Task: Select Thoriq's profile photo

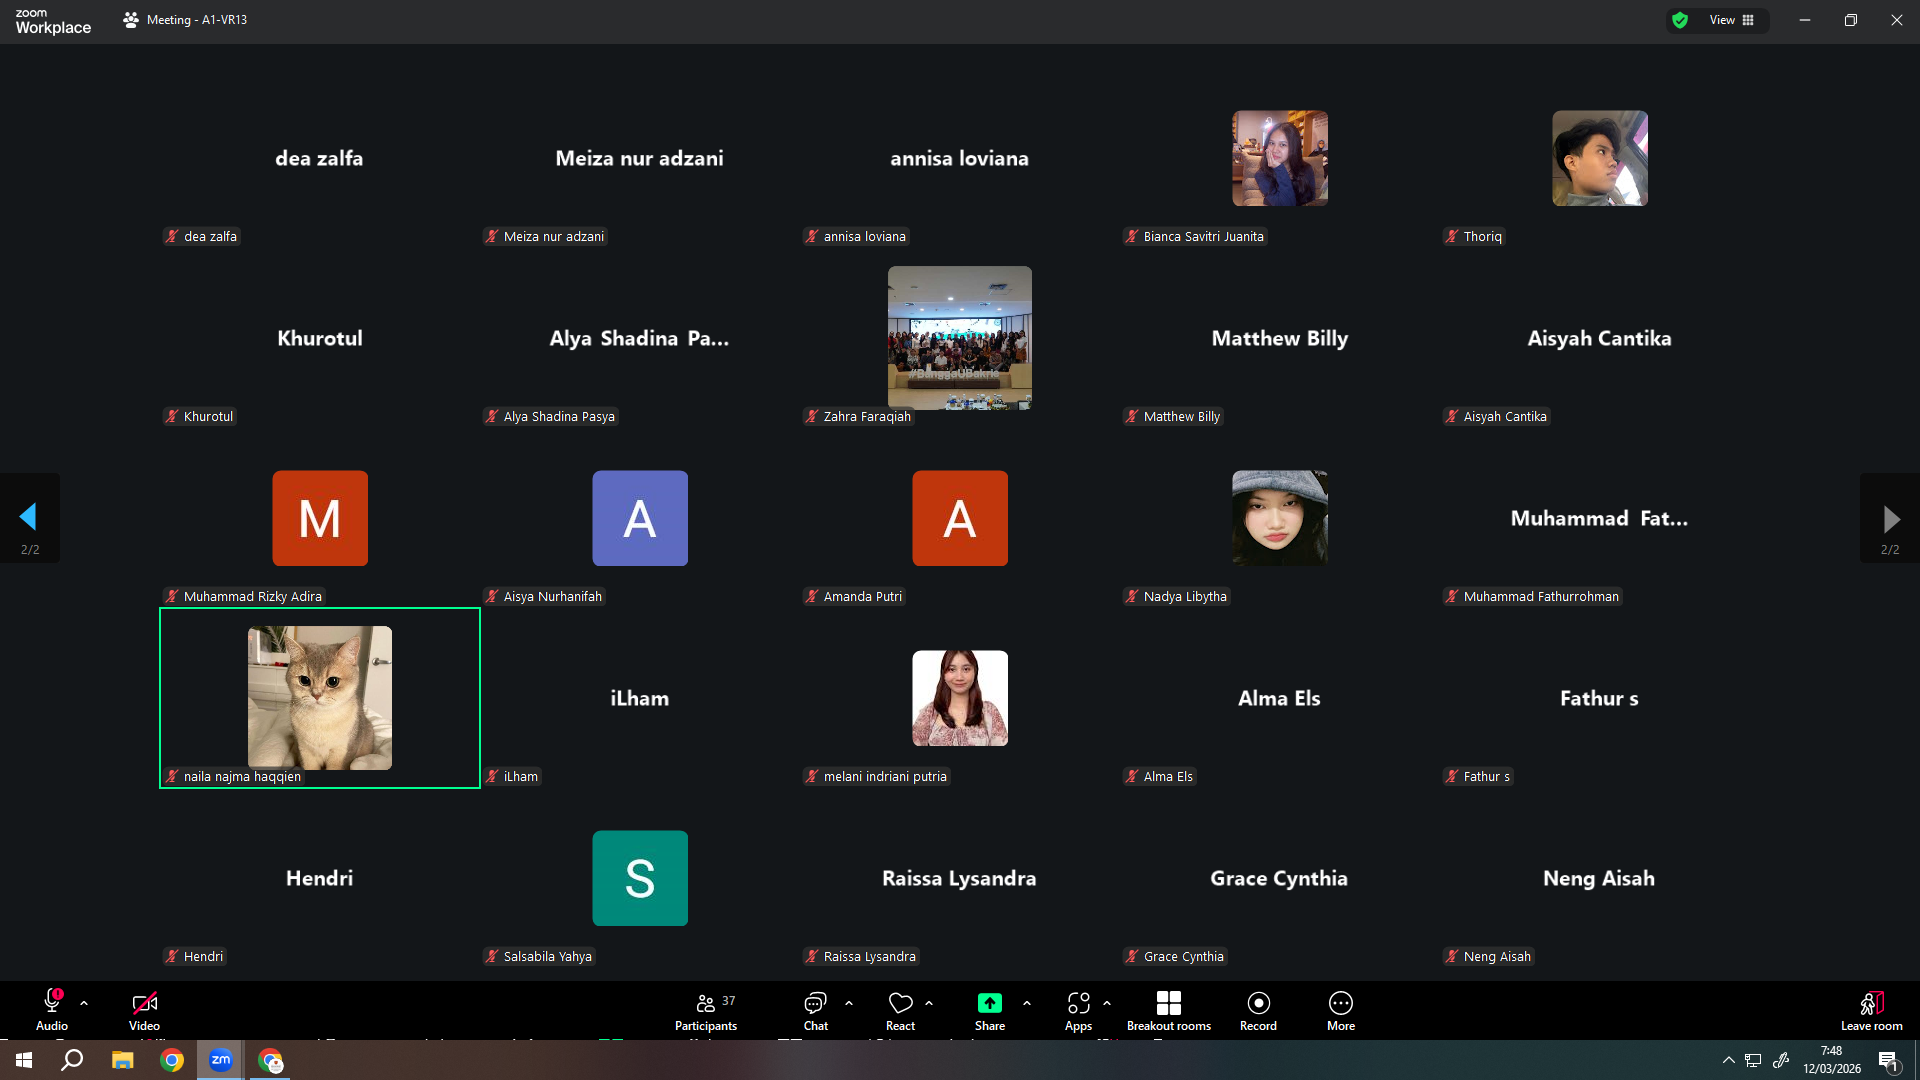Action: (x=1600, y=158)
